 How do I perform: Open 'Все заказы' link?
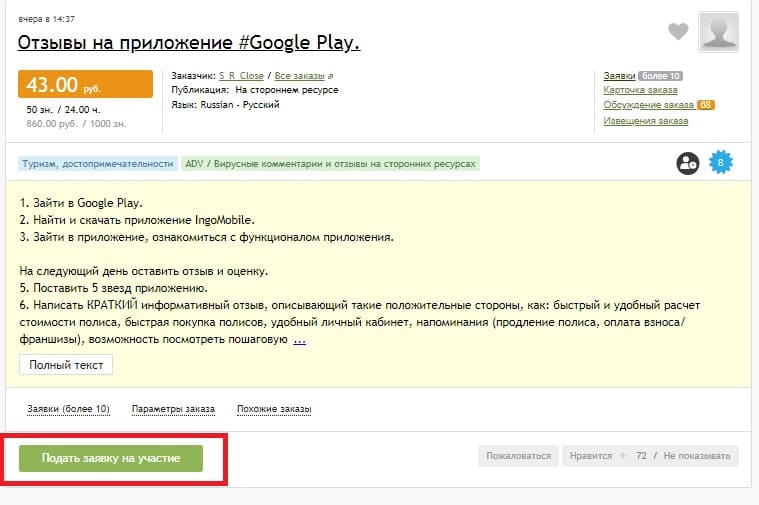pos(300,76)
